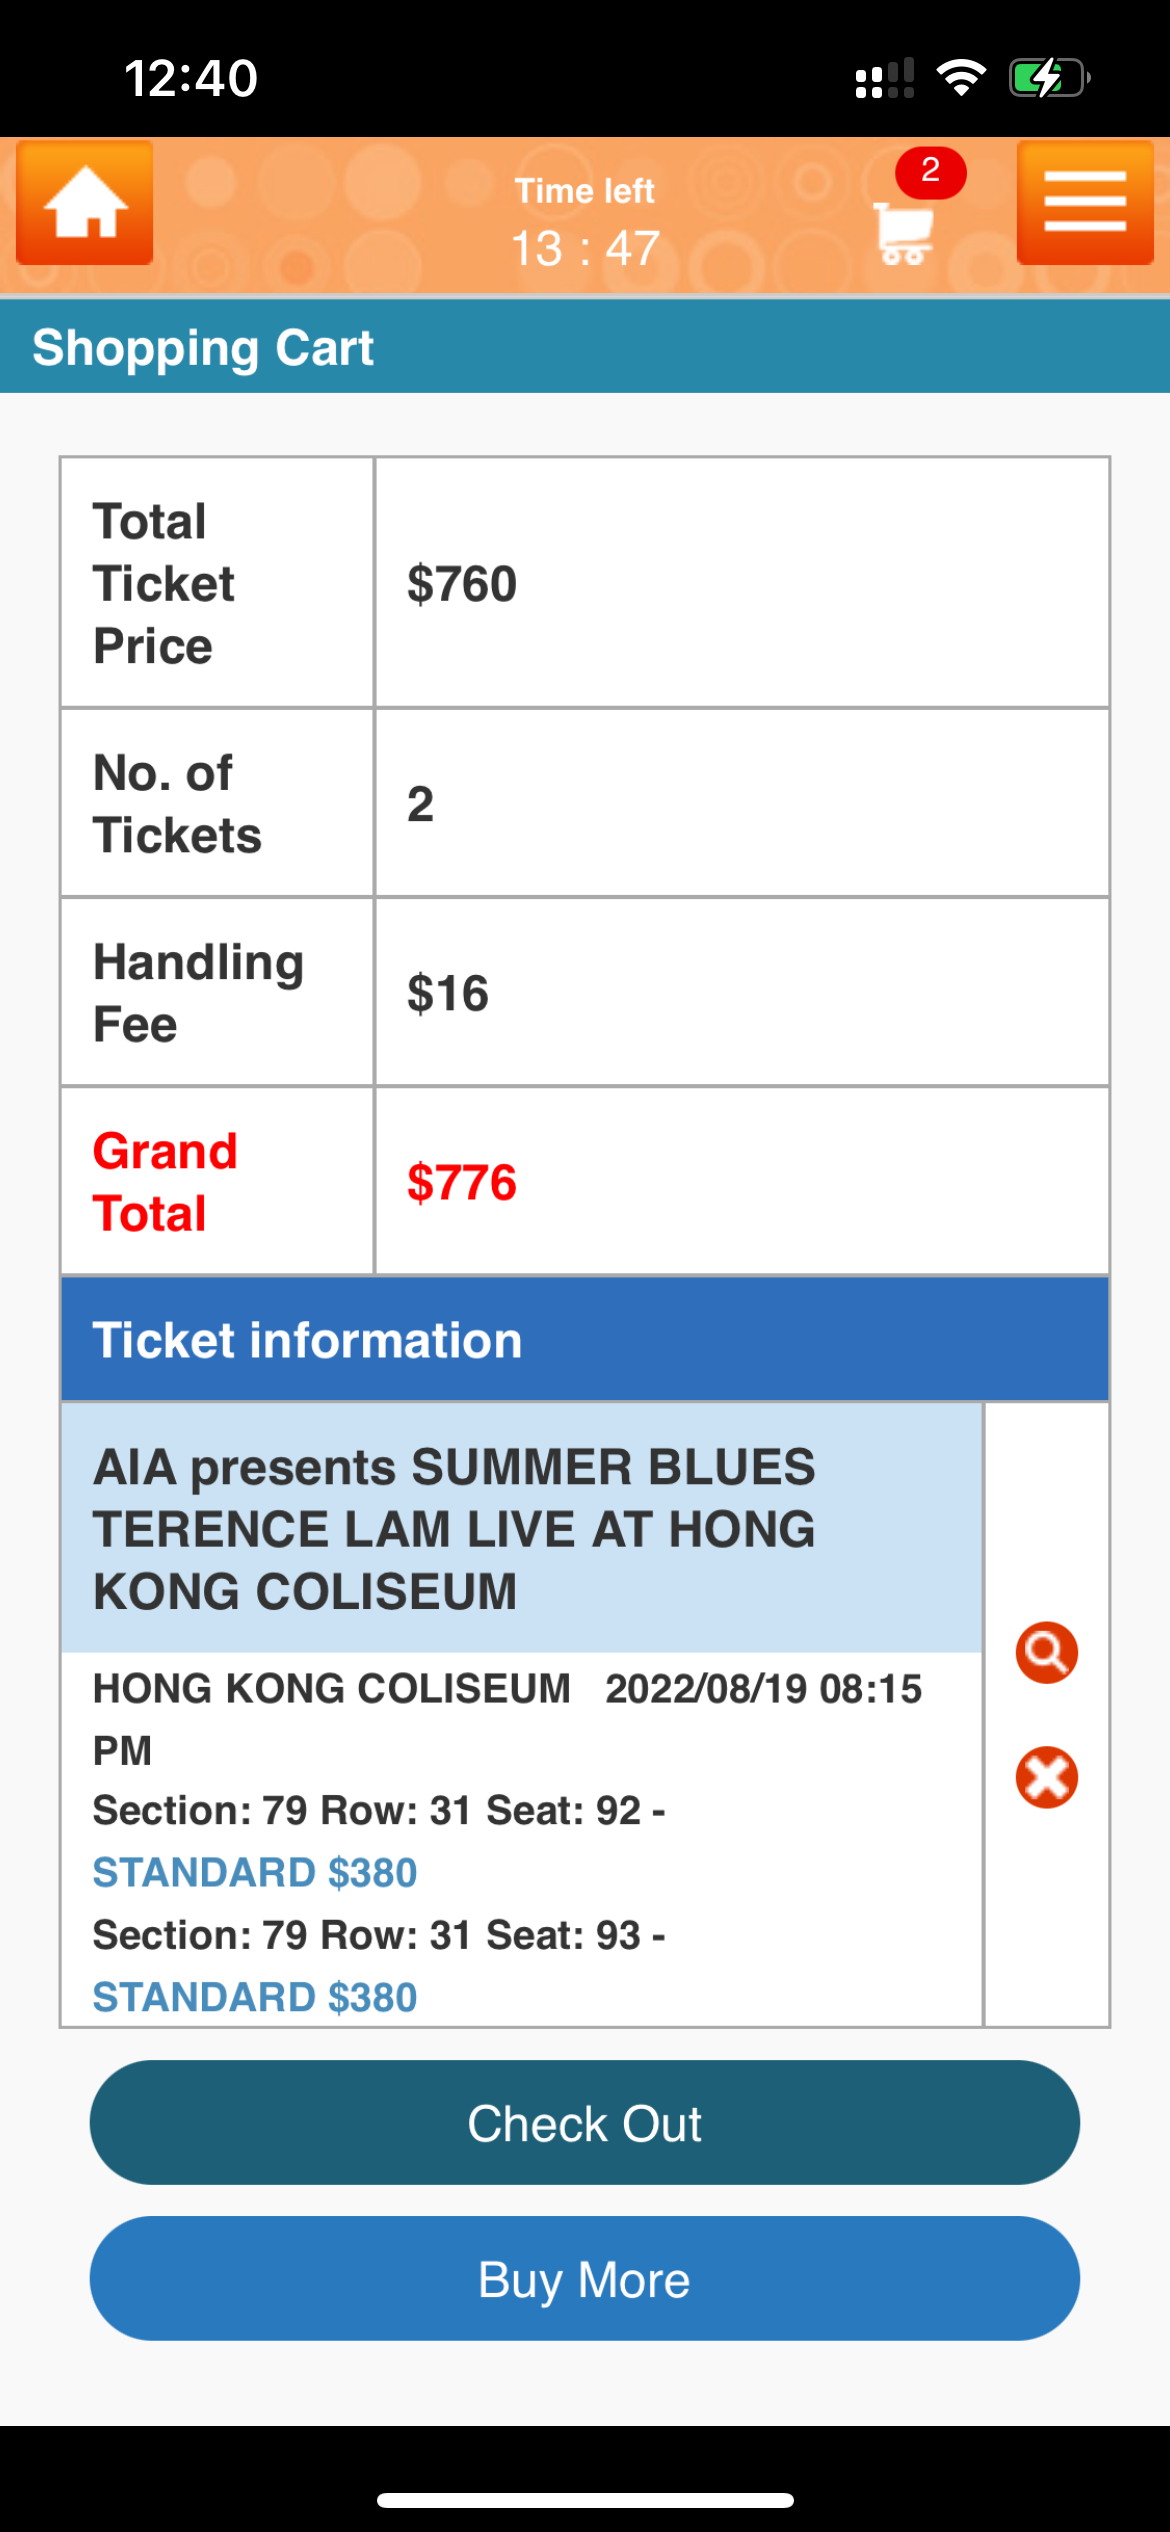Tap the Wi-Fi status icon
Image resolution: width=1170 pixels, height=2532 pixels.
[961, 78]
